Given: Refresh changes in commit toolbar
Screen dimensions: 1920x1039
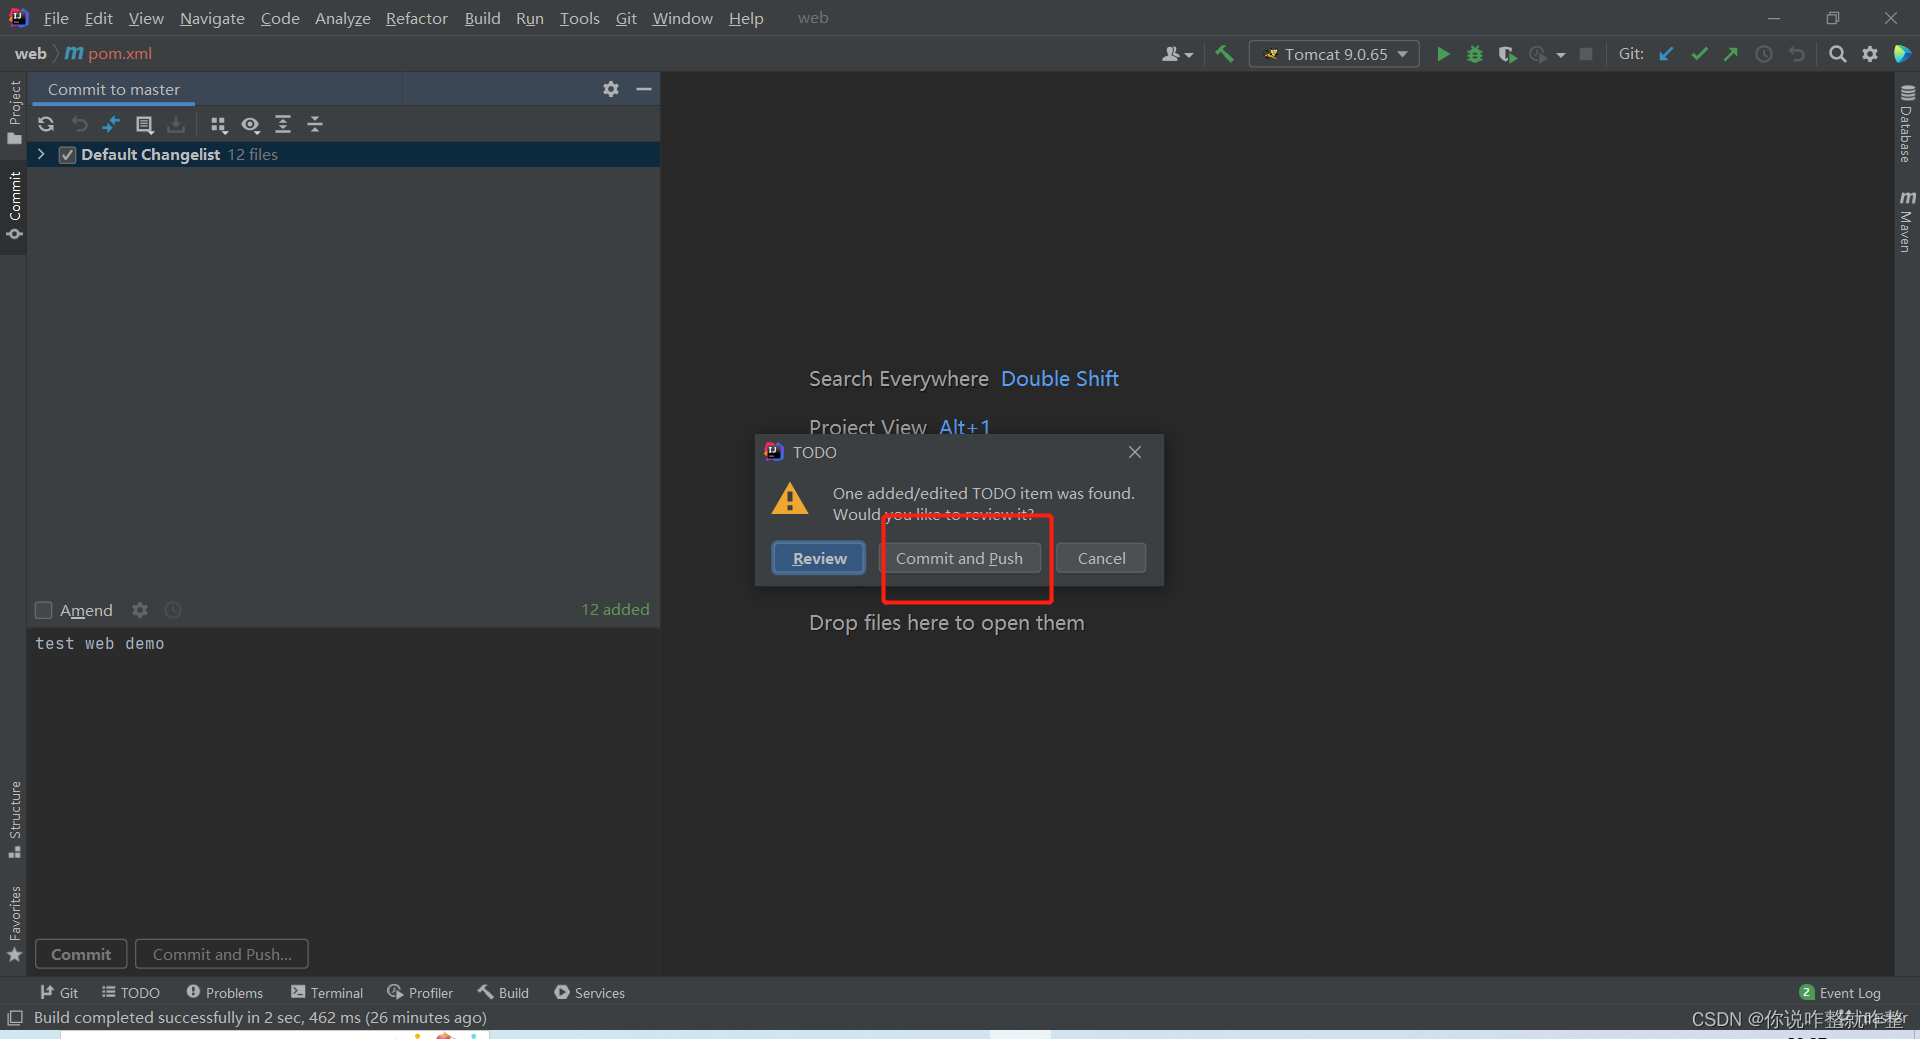Looking at the screenshot, I should (x=46, y=124).
